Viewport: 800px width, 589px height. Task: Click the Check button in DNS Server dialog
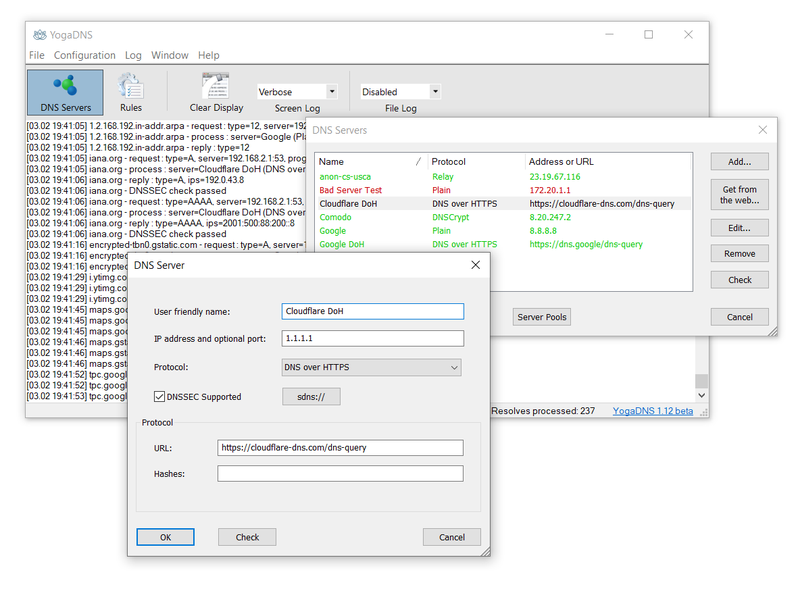(x=247, y=537)
